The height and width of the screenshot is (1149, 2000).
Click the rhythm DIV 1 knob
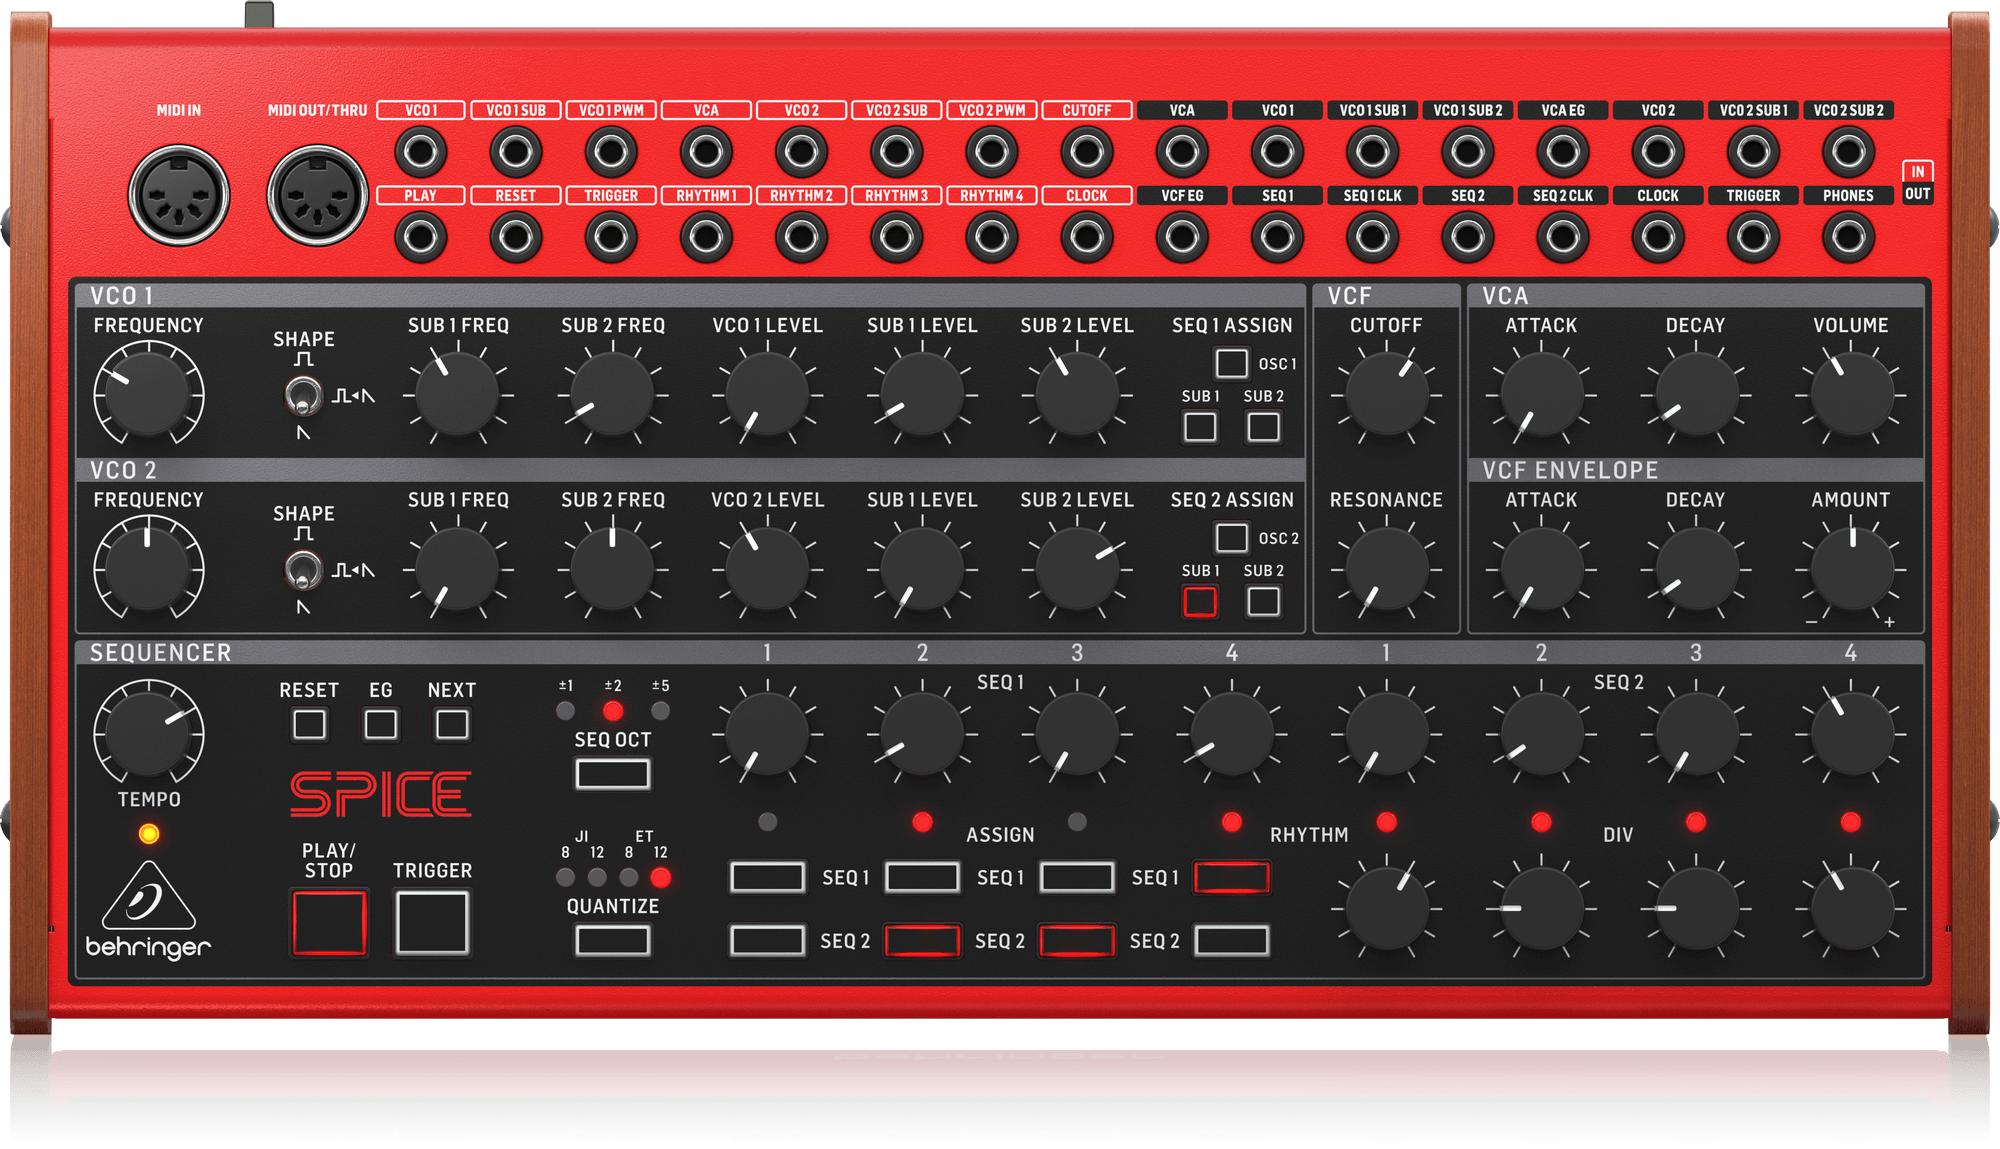[1386, 909]
